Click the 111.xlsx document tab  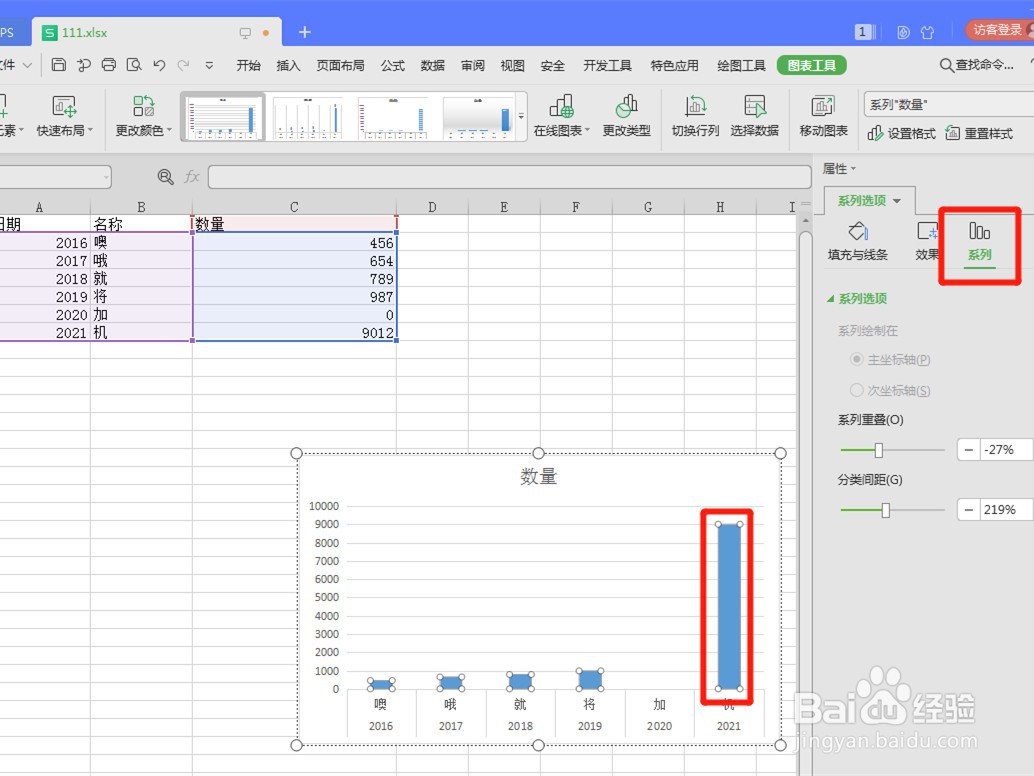click(157, 32)
